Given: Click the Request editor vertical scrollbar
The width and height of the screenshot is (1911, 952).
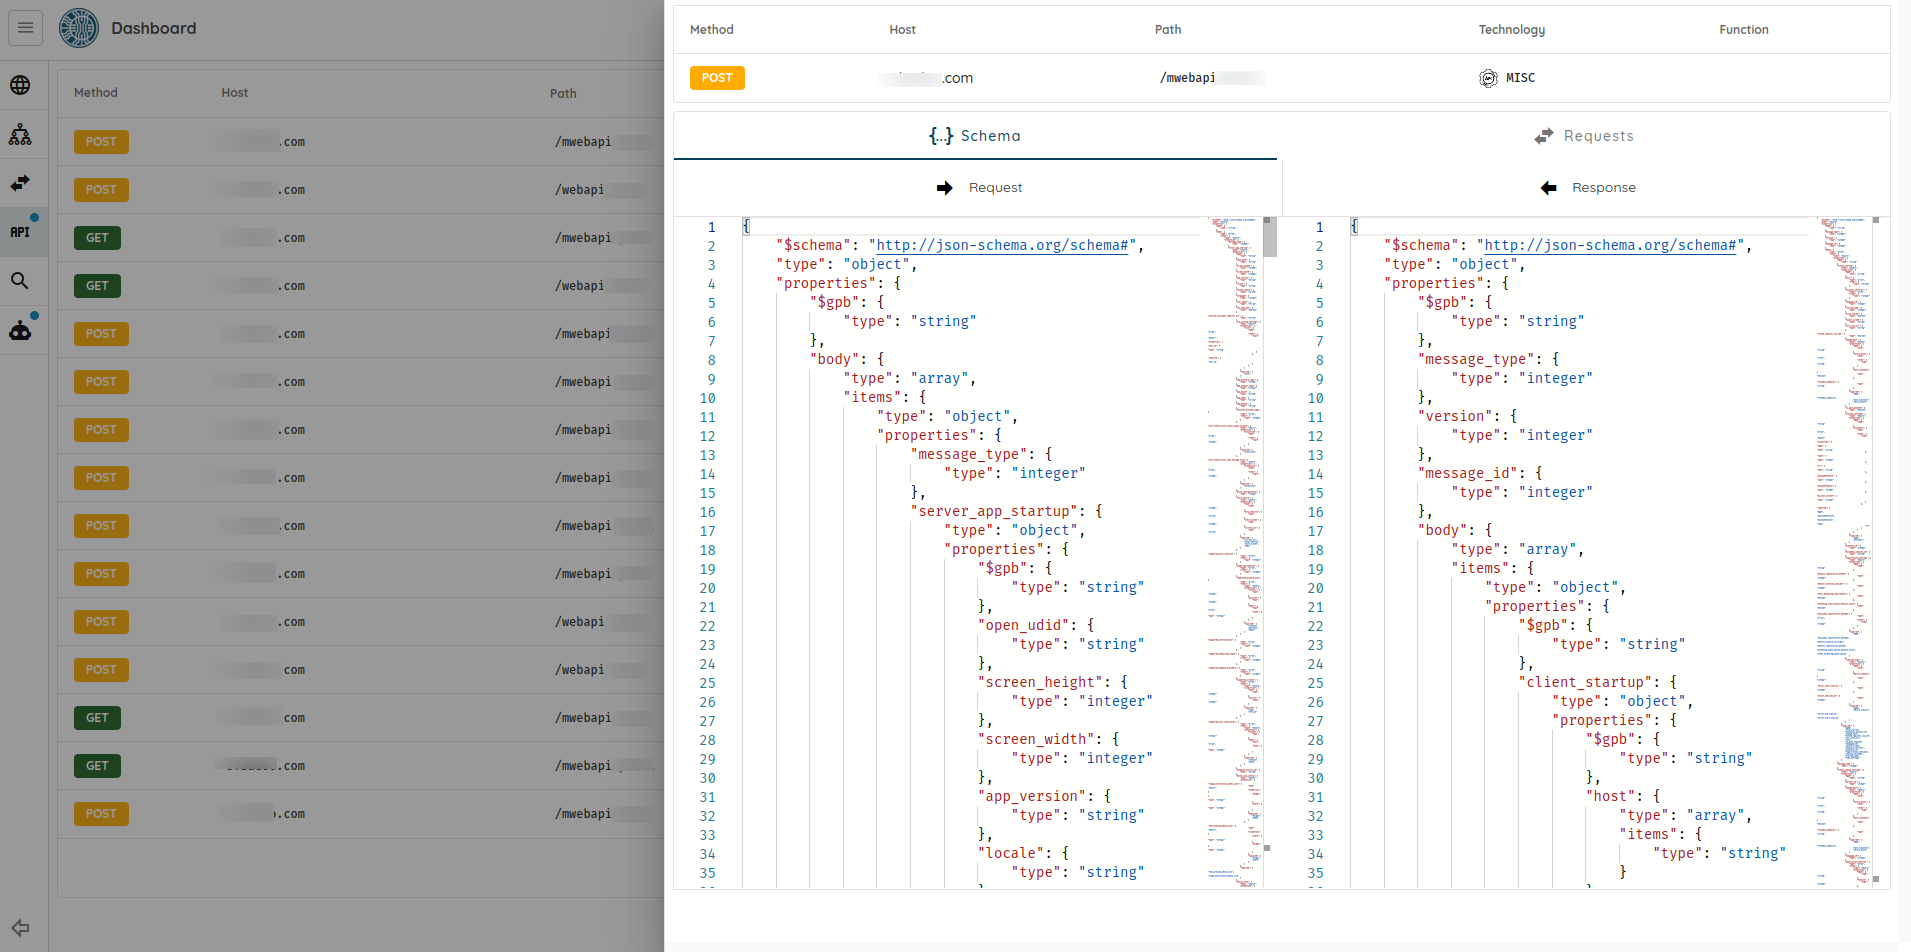Looking at the screenshot, I should (1270, 238).
